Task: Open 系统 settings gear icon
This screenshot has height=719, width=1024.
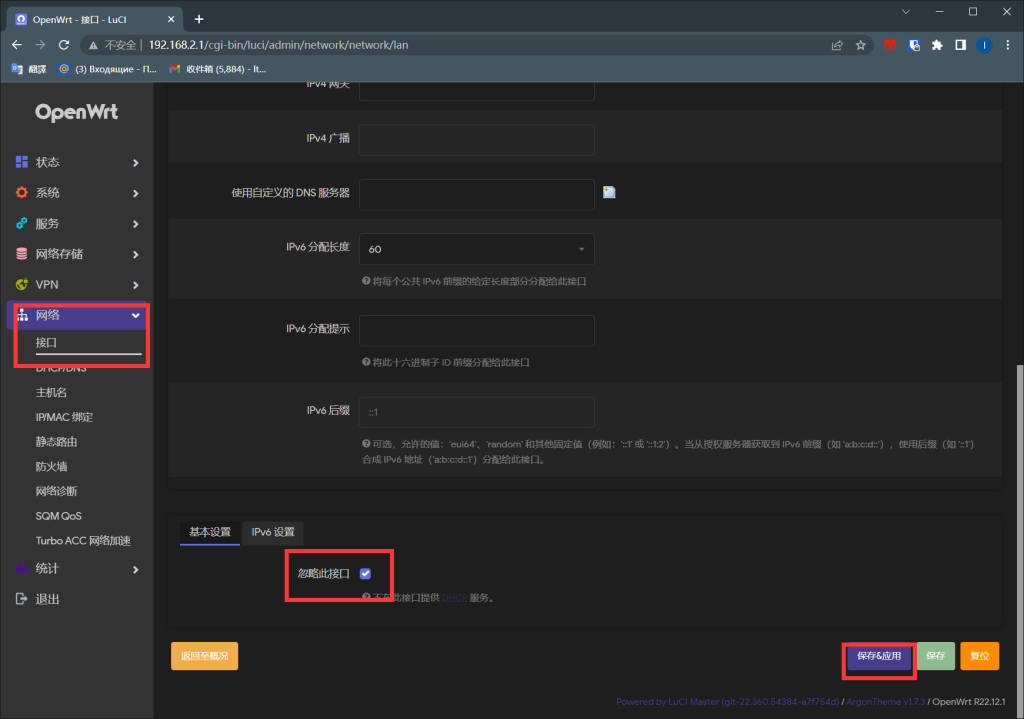Action: [22, 192]
